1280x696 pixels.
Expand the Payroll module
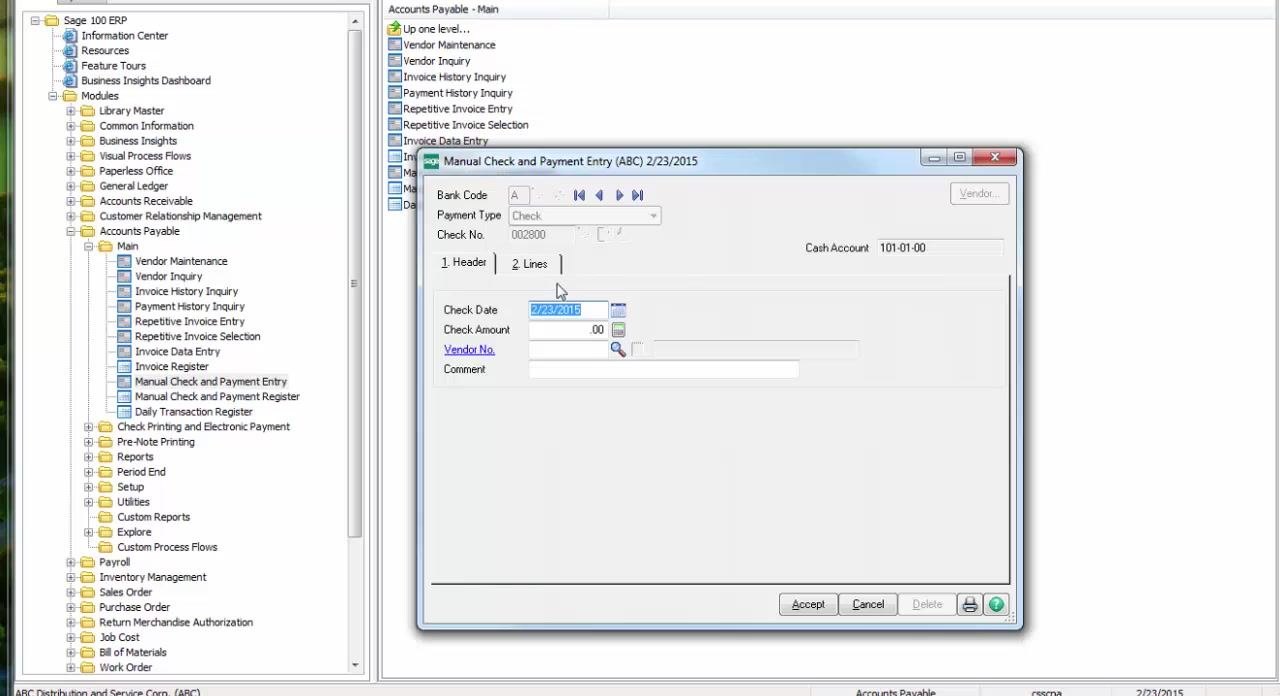click(71, 562)
